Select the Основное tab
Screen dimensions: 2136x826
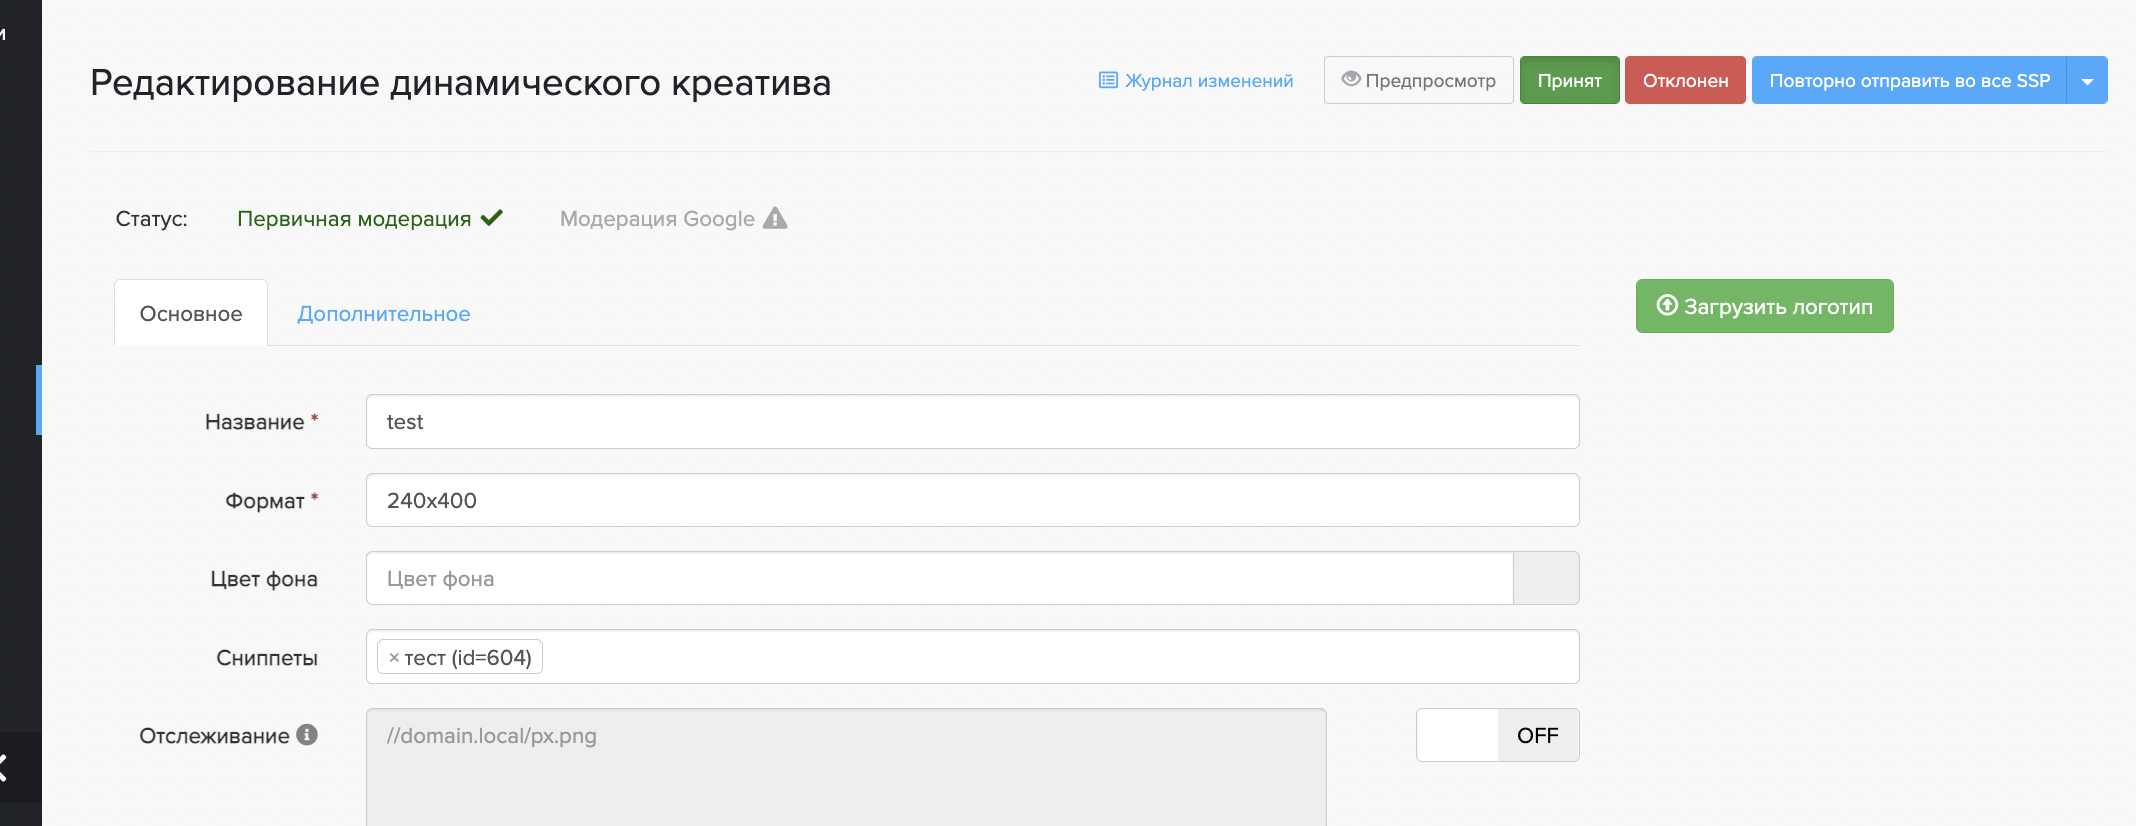[191, 314]
